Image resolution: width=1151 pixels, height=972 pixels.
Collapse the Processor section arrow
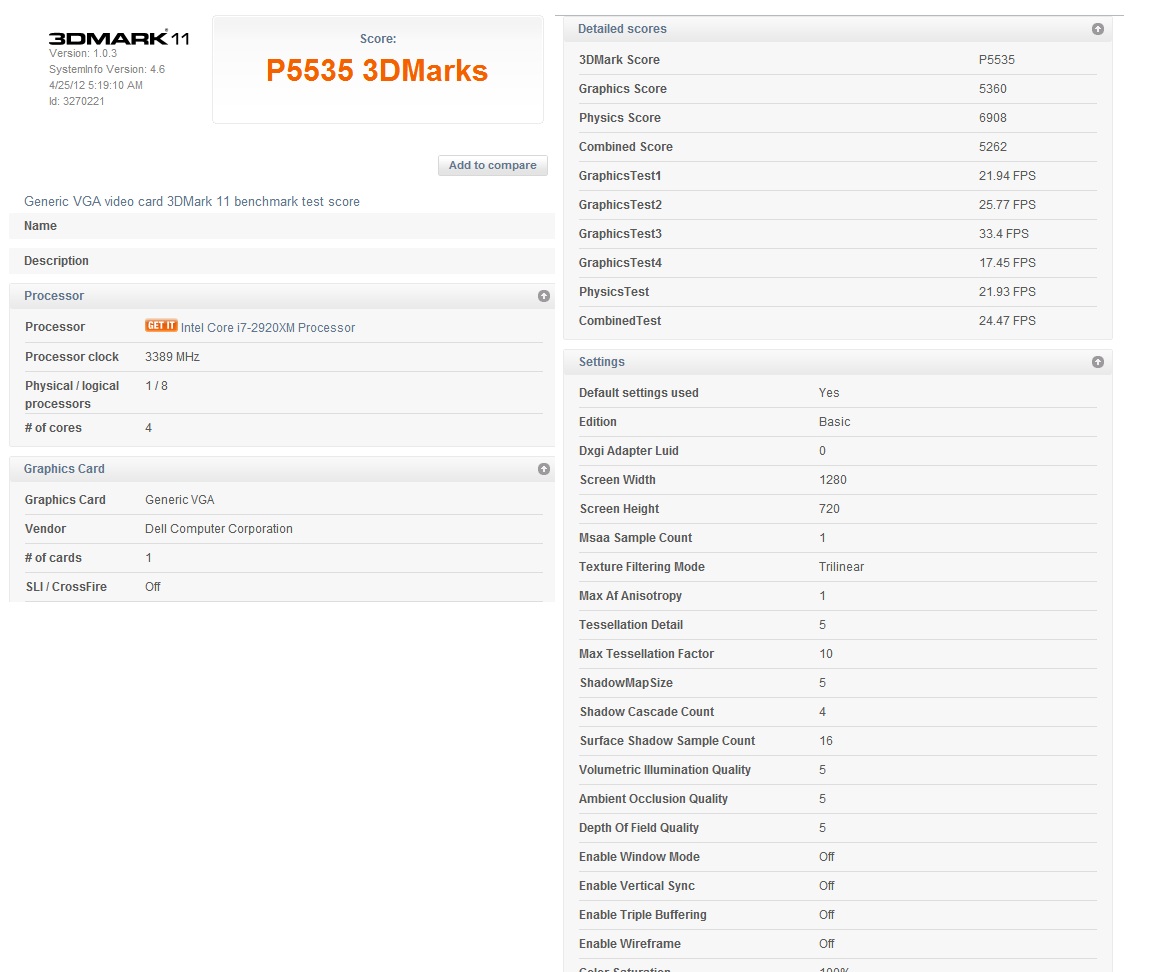(544, 296)
